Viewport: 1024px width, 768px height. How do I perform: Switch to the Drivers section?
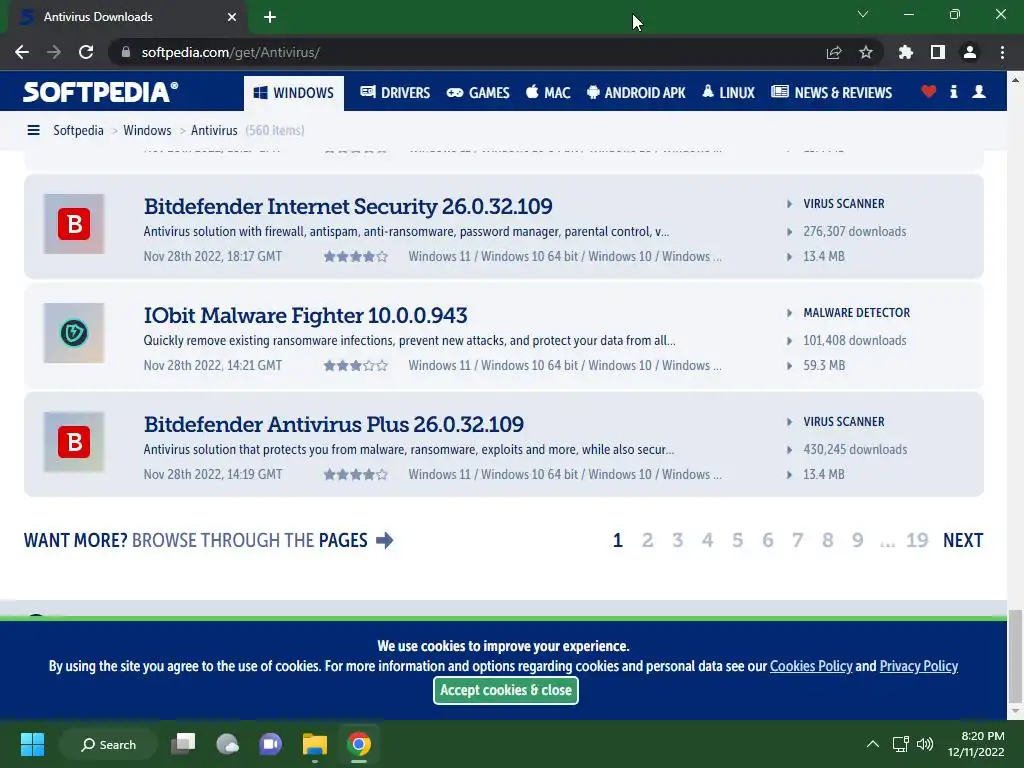(x=395, y=93)
